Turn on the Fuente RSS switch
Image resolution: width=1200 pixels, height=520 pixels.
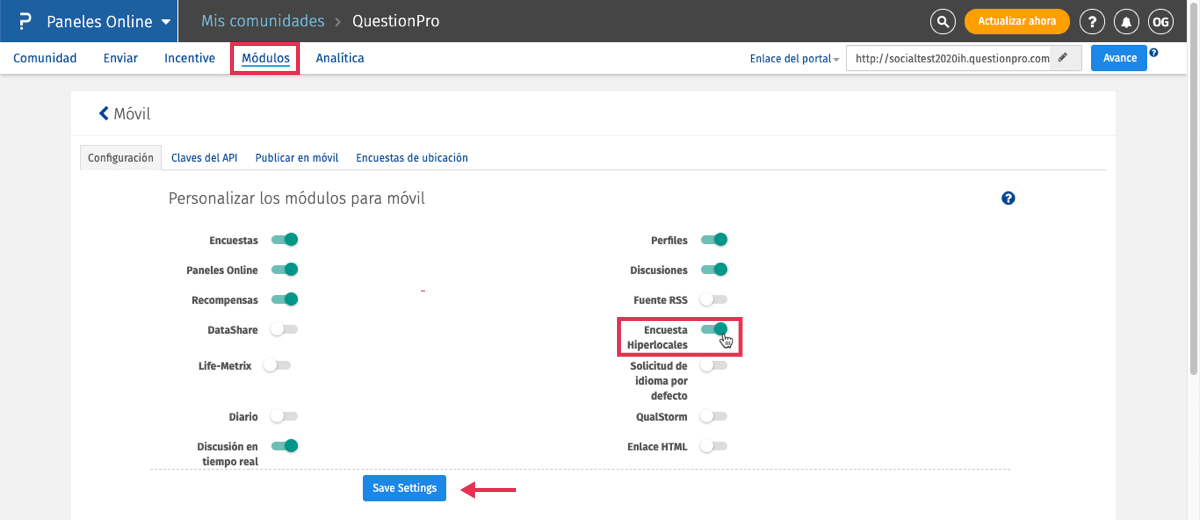coord(713,299)
